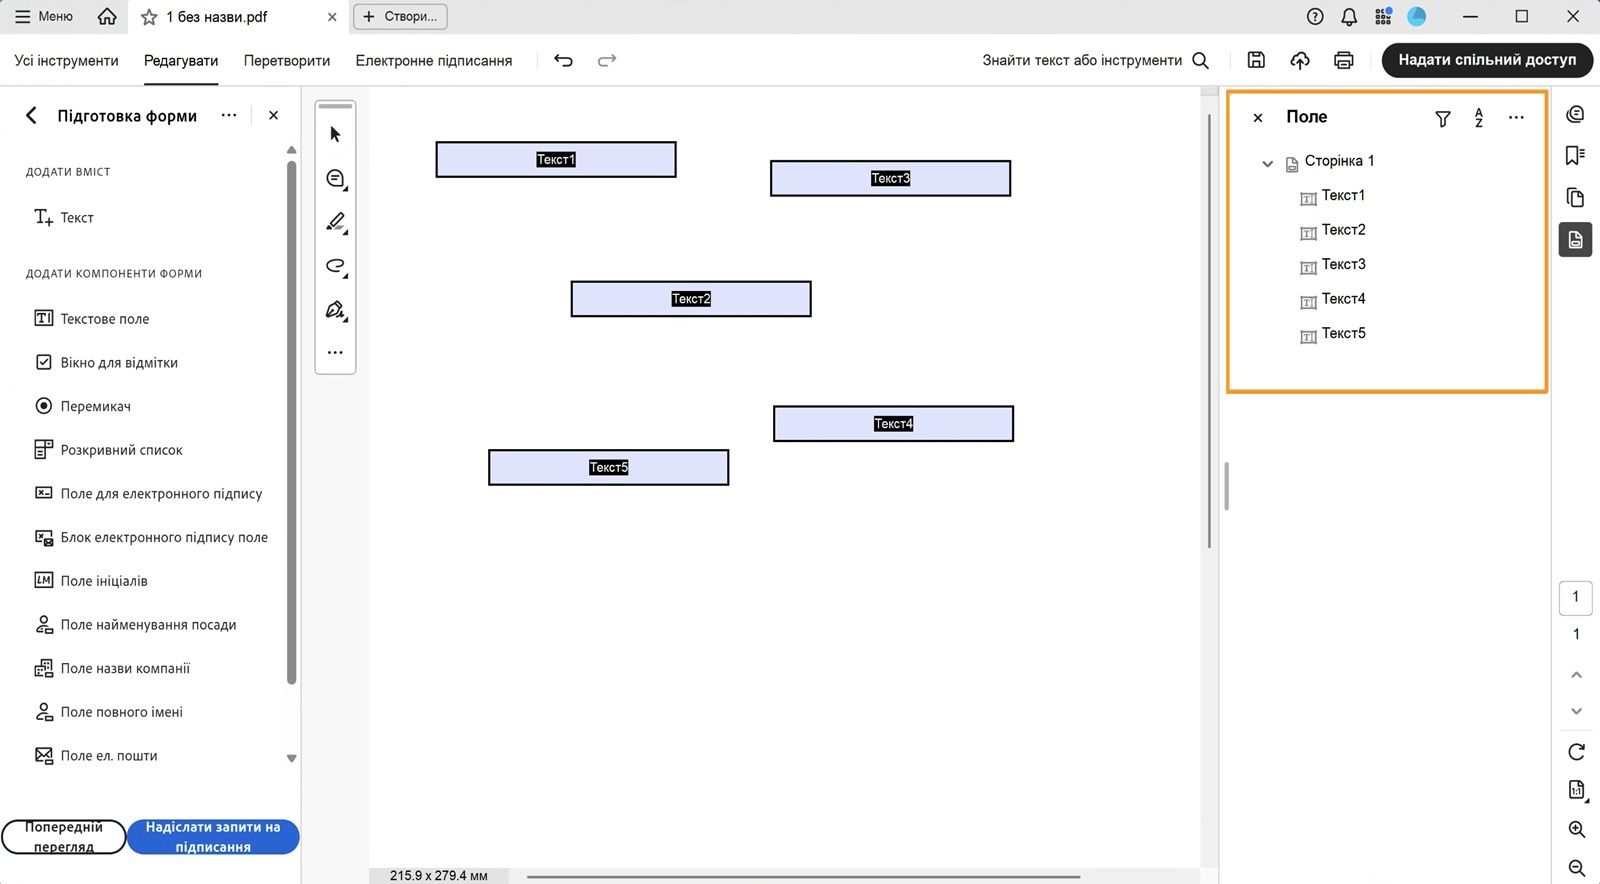Redo the last action
1600x884 pixels.
tap(607, 60)
